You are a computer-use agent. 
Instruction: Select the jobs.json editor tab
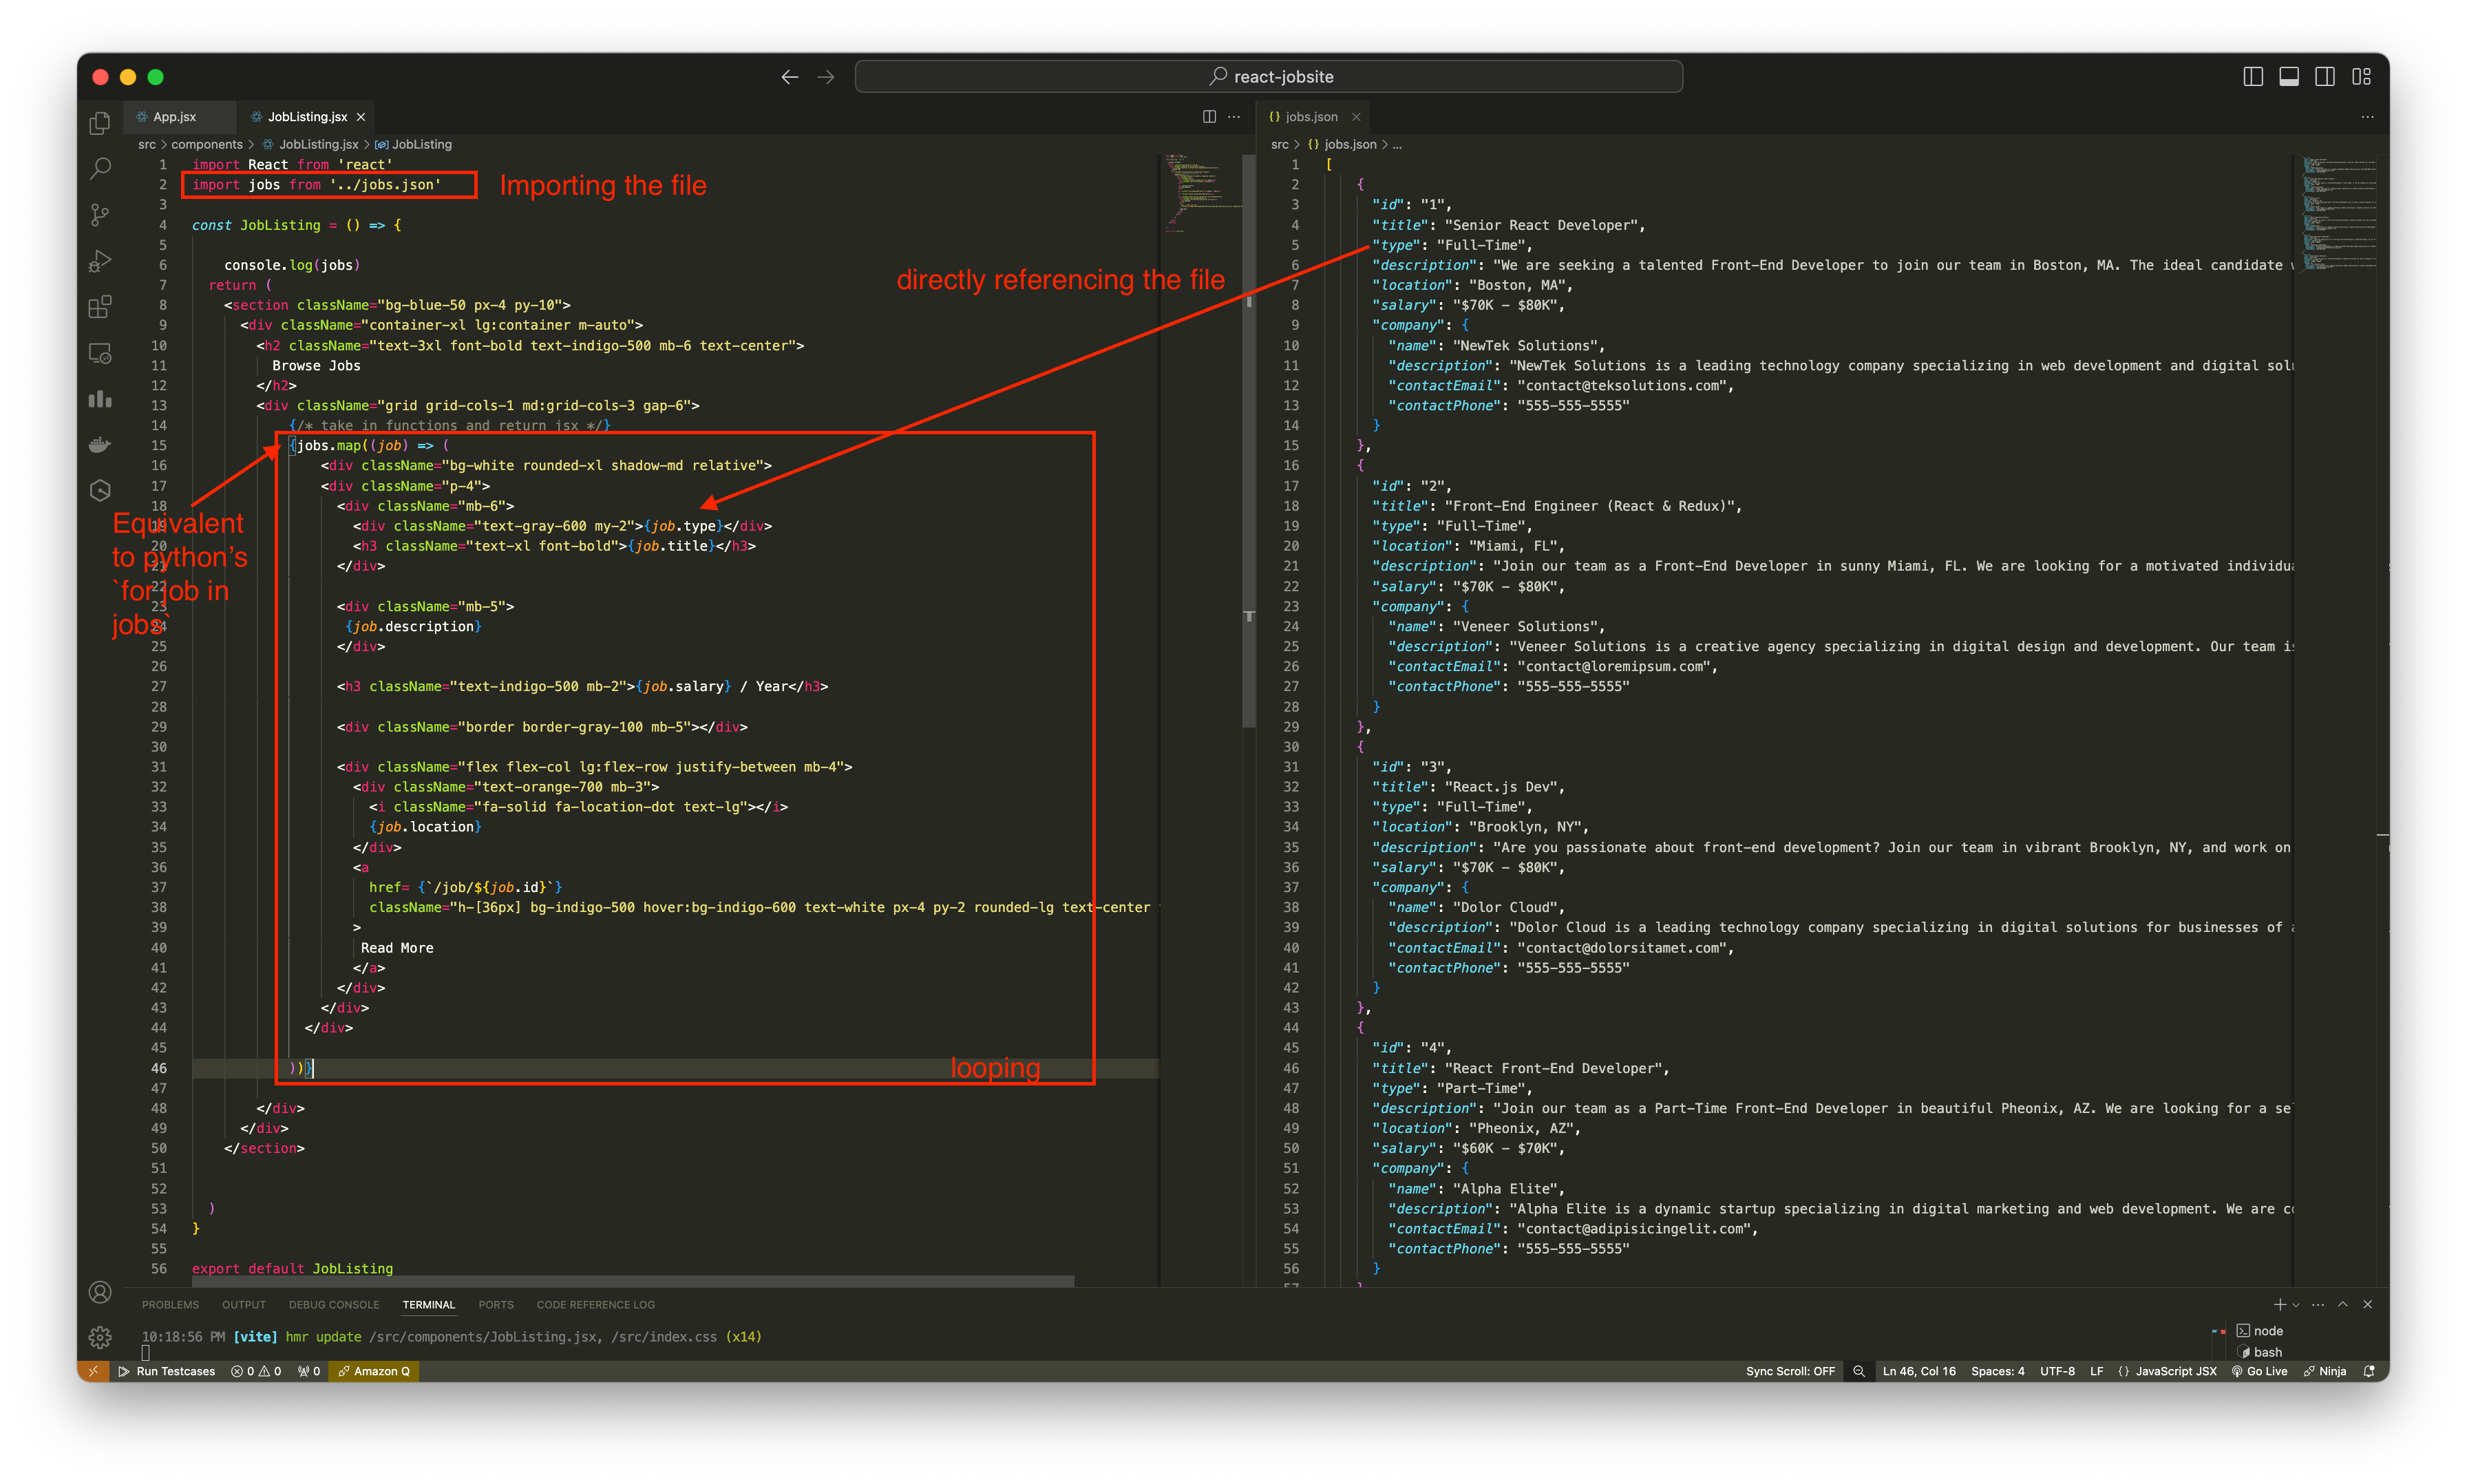pos(1311,117)
